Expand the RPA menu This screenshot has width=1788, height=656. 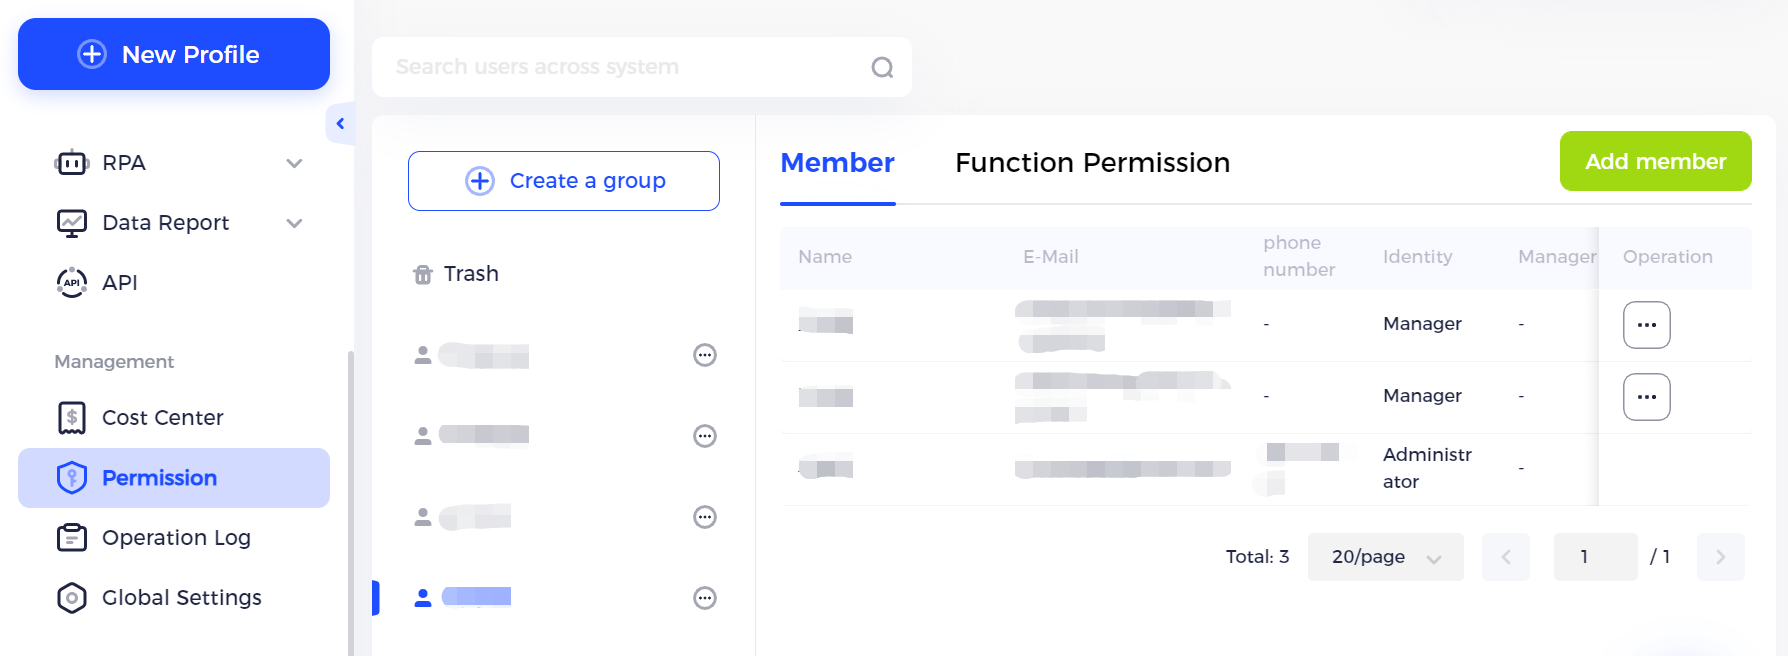pyautogui.click(x=294, y=163)
